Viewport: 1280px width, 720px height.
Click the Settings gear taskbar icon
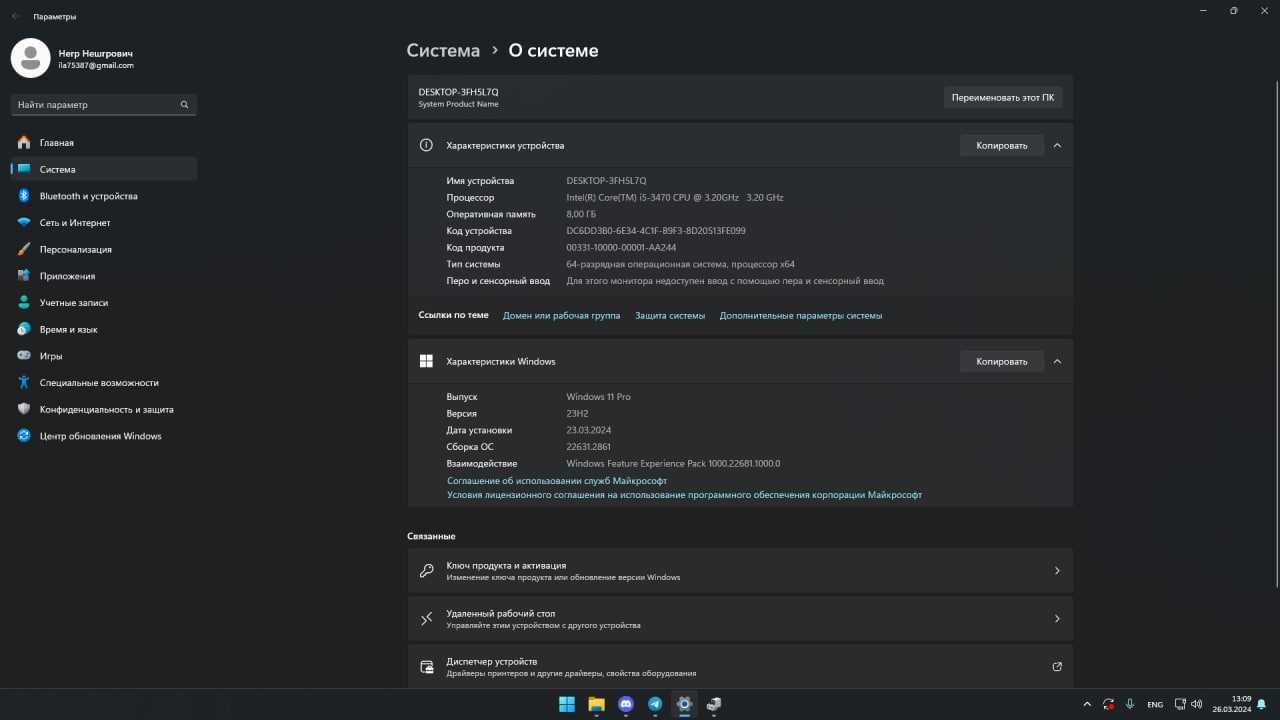point(684,704)
